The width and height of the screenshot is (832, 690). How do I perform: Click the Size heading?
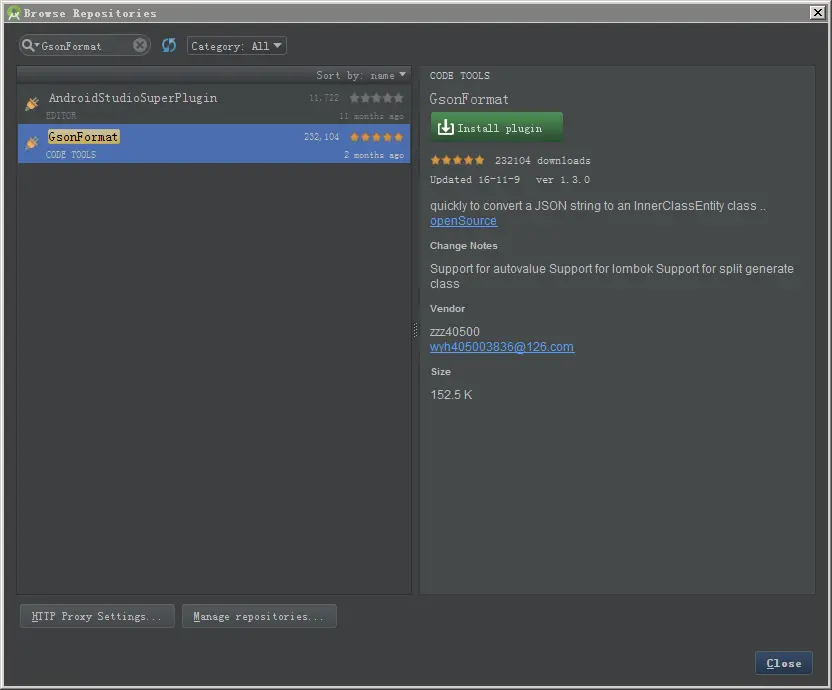[x=441, y=372]
